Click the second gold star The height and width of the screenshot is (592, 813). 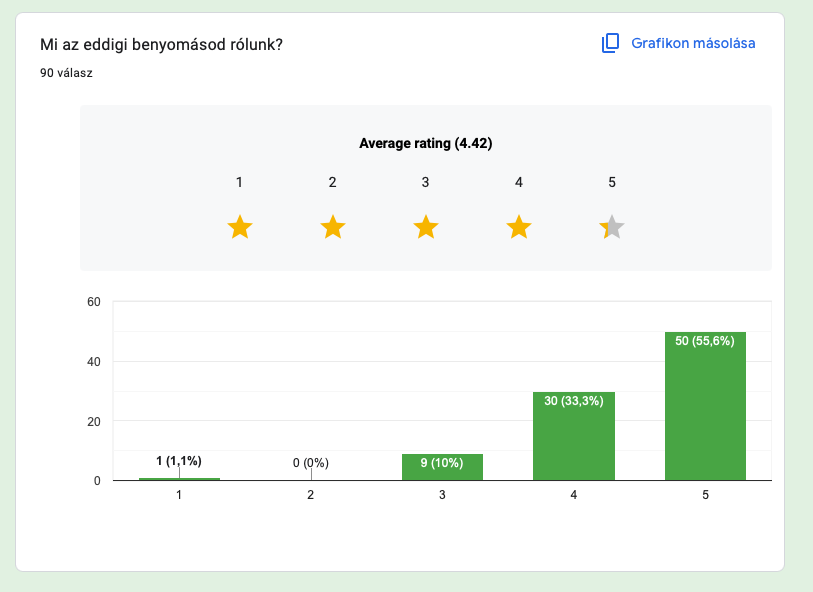coord(333,228)
